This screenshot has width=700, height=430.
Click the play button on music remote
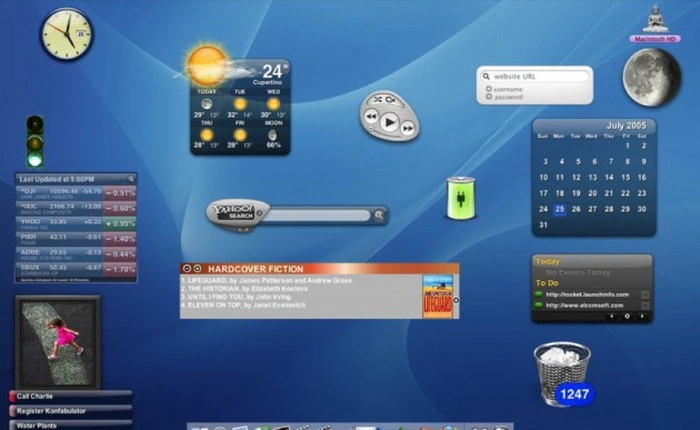(390, 122)
